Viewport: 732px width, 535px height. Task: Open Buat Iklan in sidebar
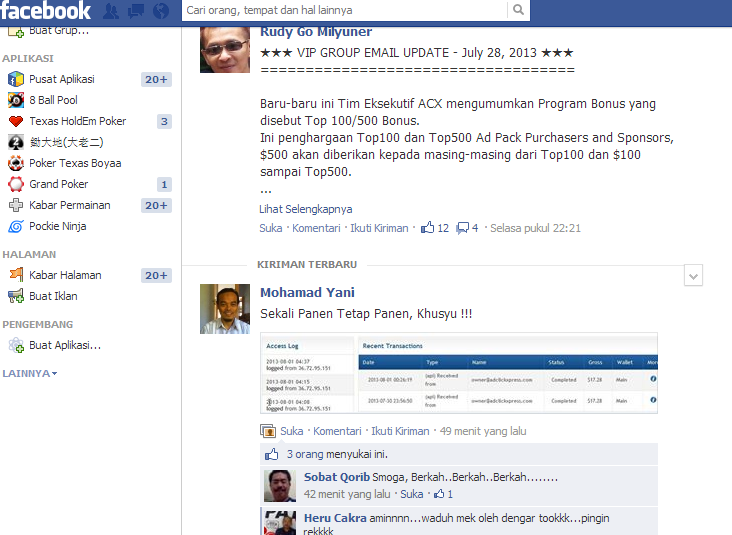[x=53, y=296]
